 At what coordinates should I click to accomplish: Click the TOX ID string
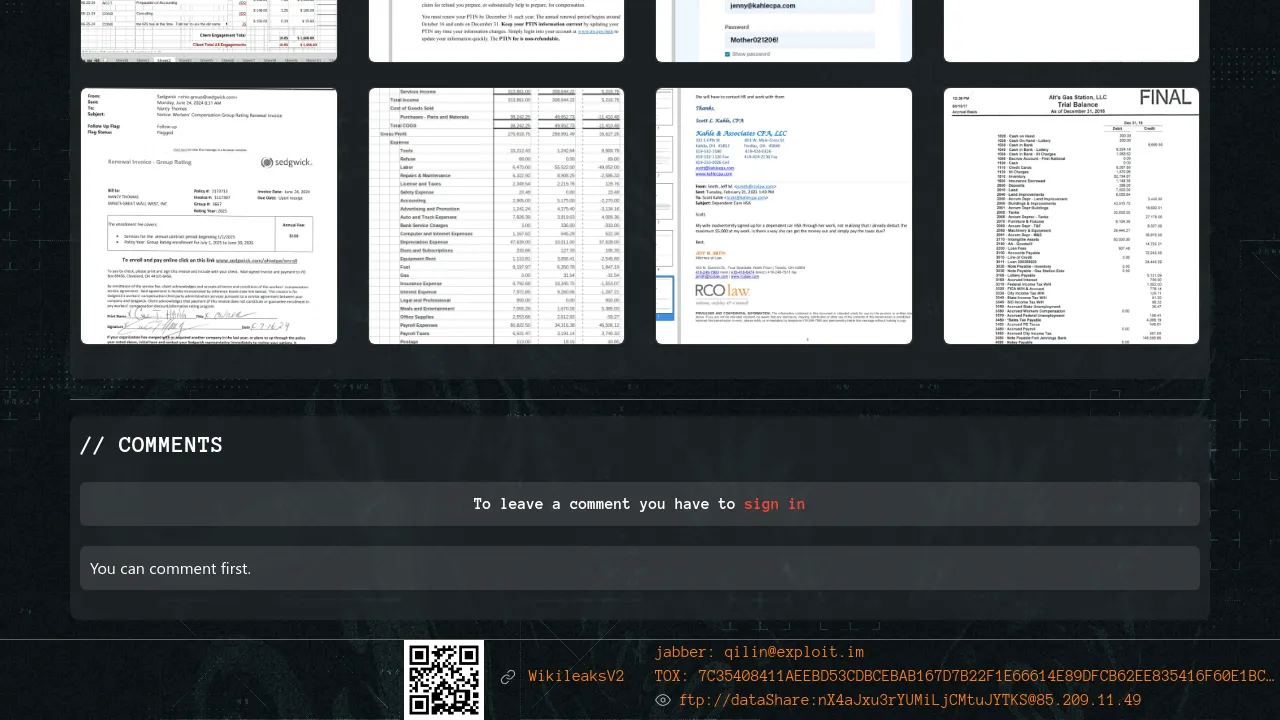(x=964, y=676)
